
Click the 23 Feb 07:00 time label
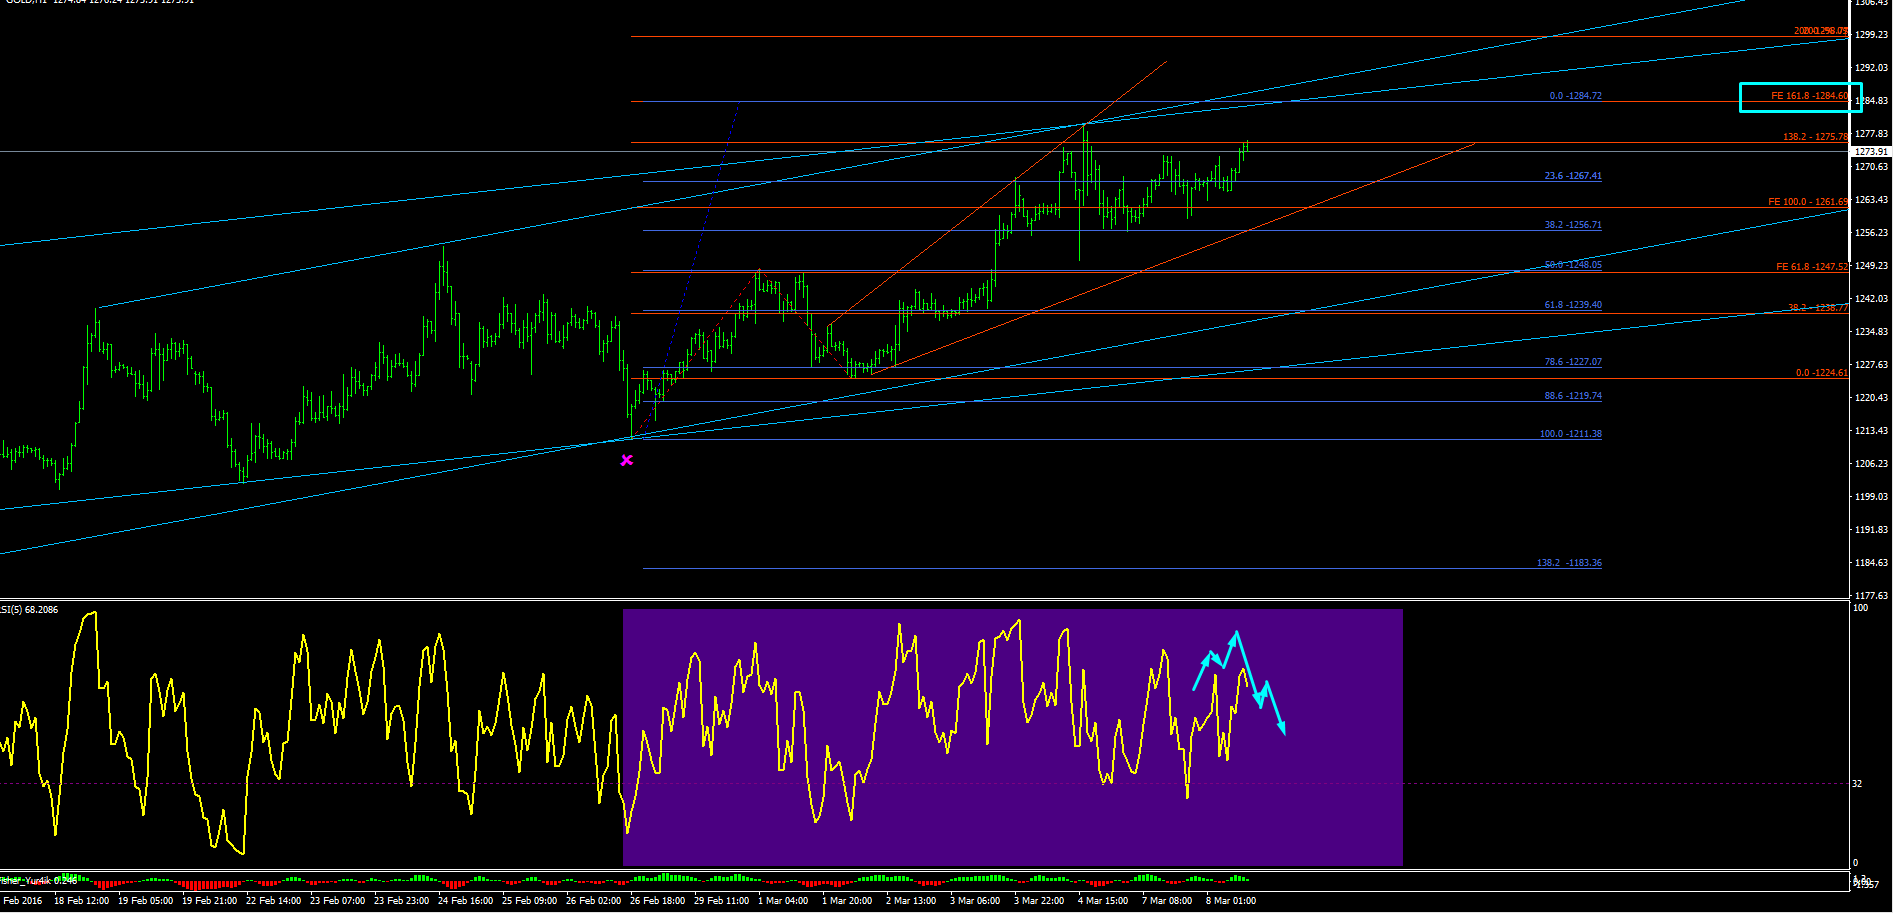click(338, 901)
